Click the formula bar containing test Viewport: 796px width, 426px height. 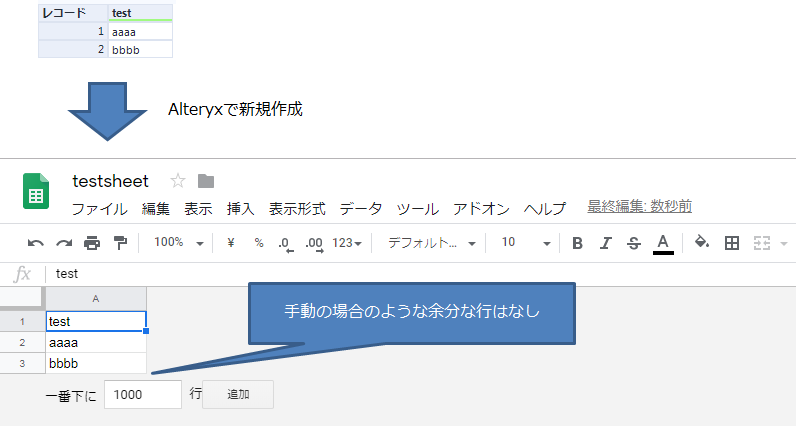click(420, 274)
